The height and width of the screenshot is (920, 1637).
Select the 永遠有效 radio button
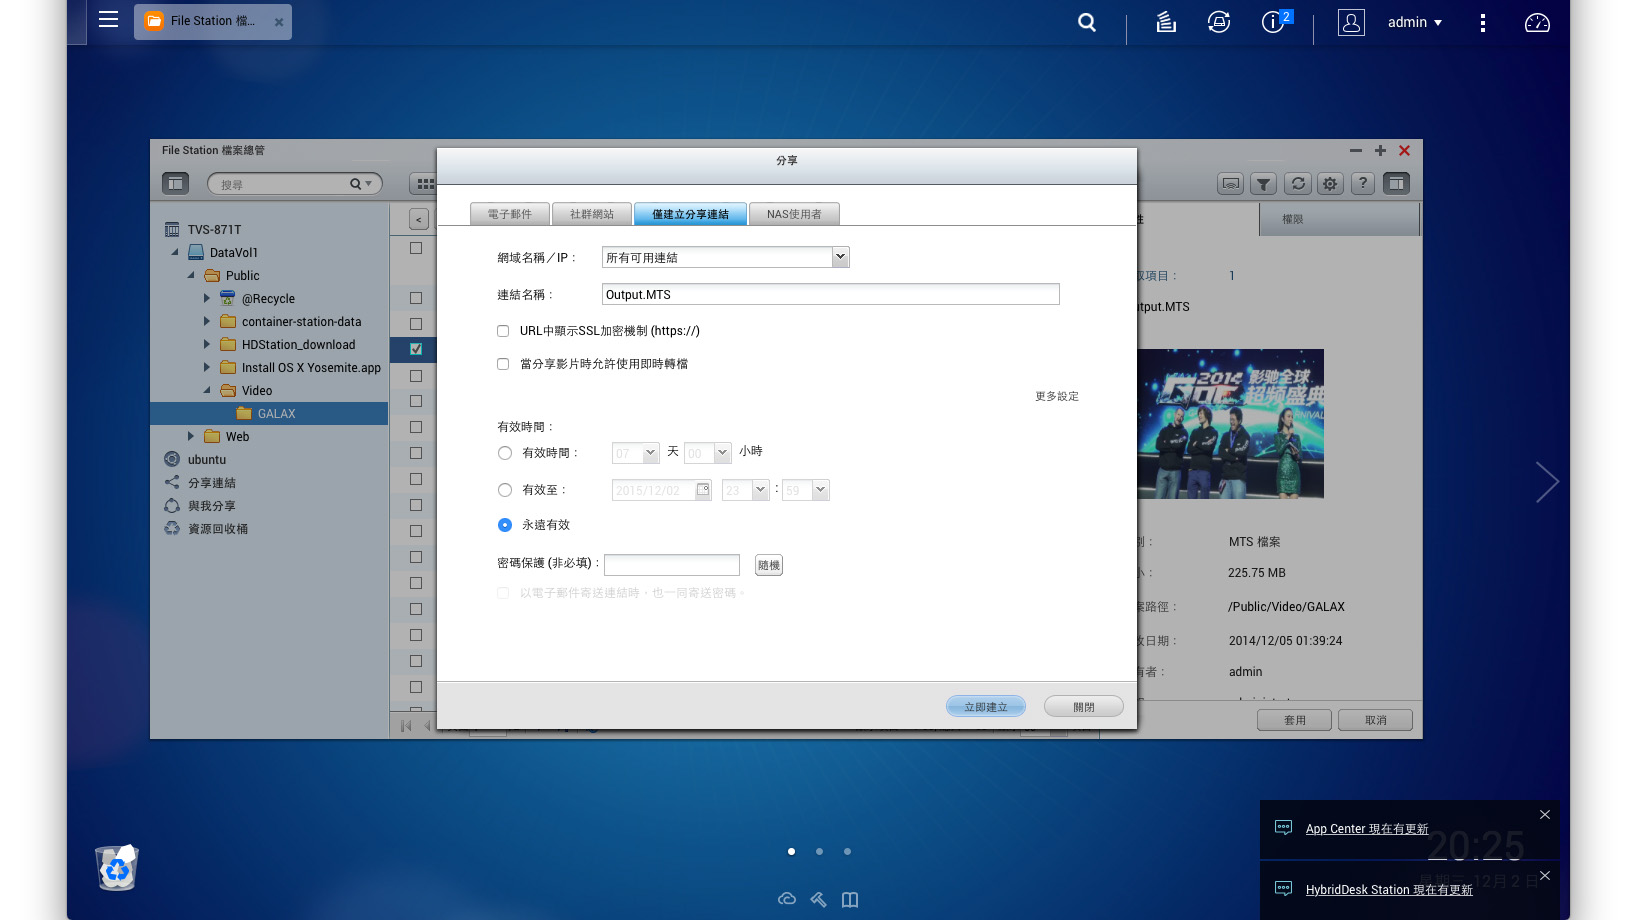coord(505,525)
